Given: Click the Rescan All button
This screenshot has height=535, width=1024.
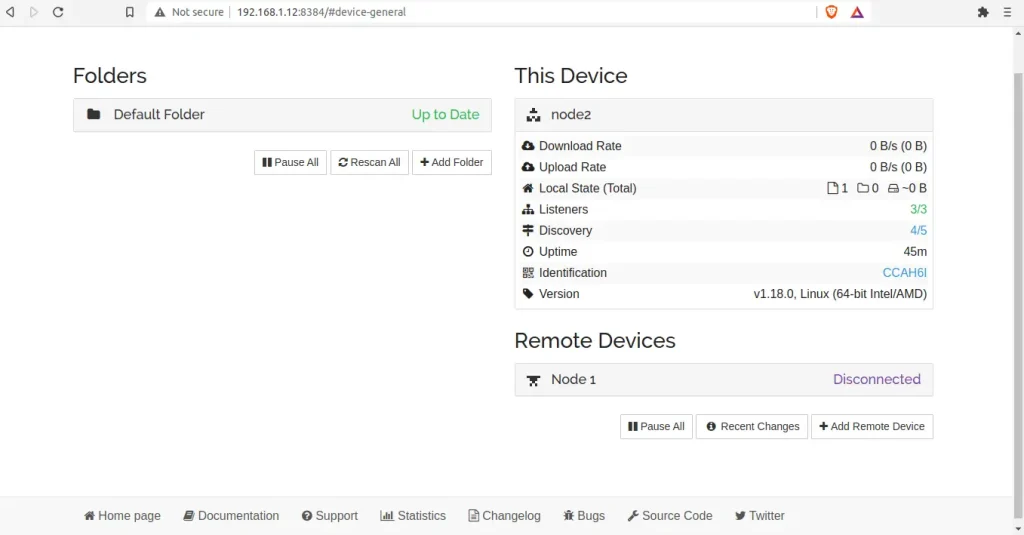Looking at the screenshot, I should [369, 162].
